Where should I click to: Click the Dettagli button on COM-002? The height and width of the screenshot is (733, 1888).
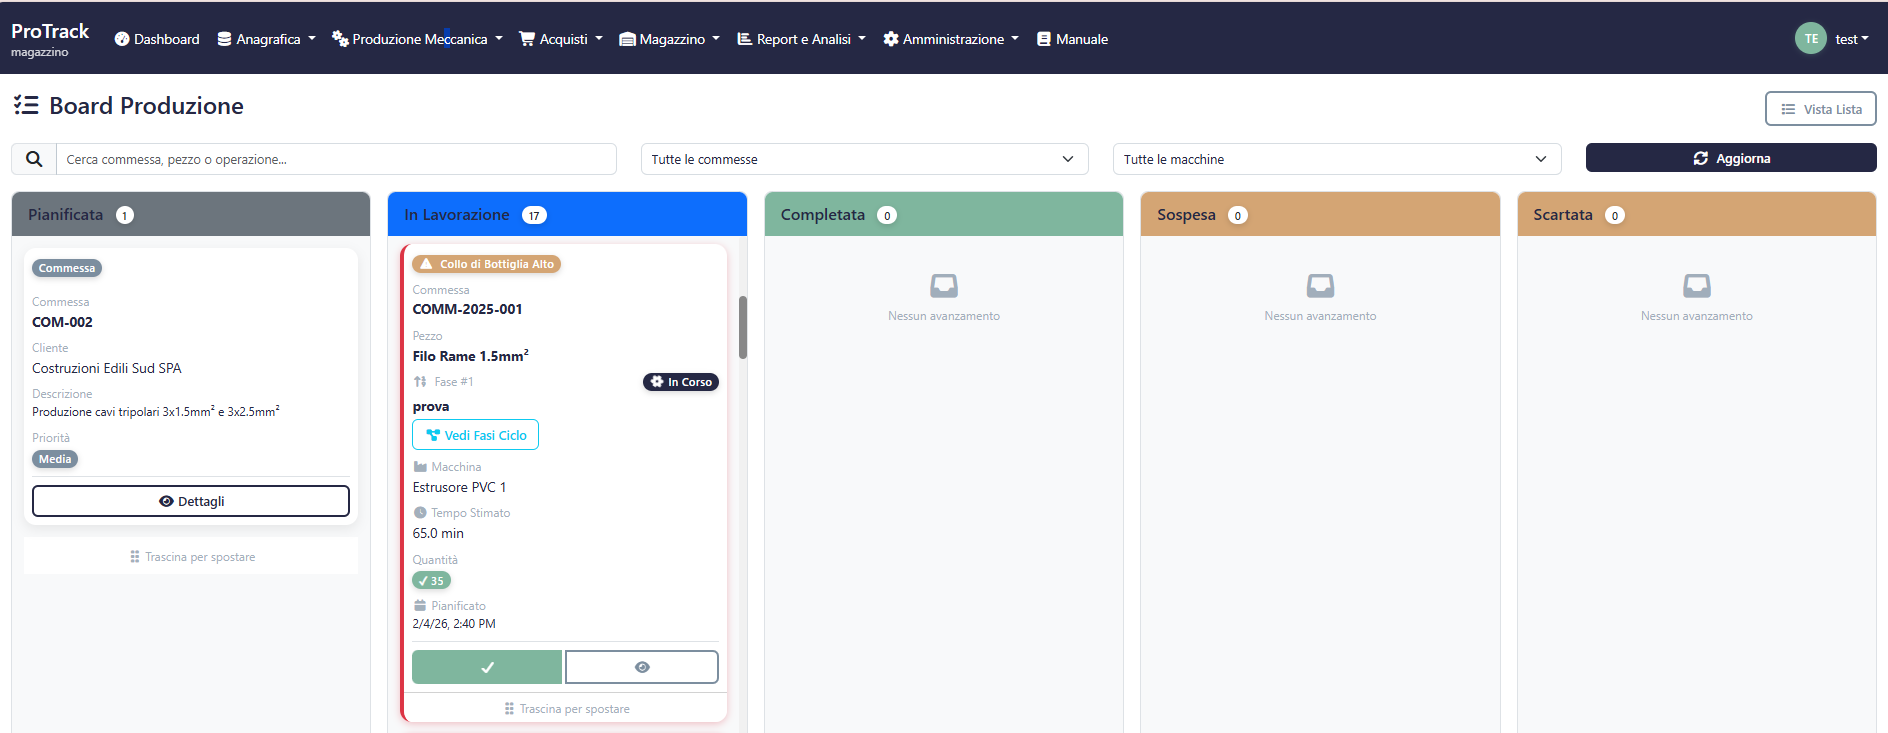[191, 501]
